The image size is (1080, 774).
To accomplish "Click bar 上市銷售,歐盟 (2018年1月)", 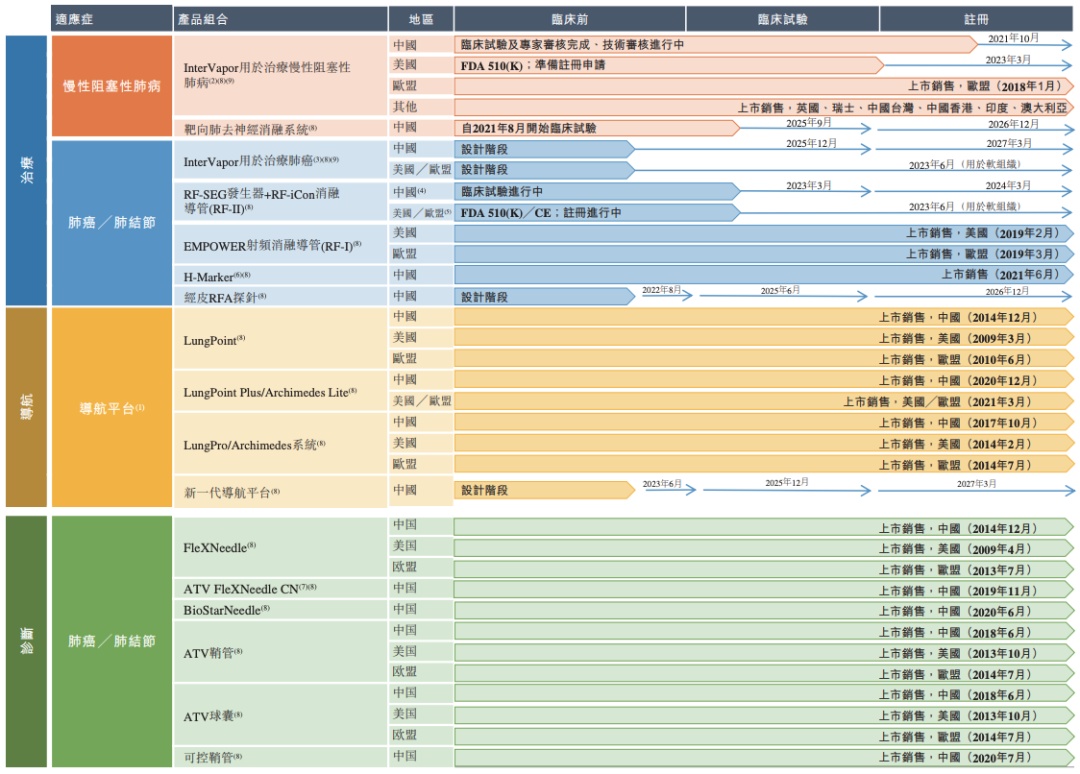I will click(x=764, y=86).
